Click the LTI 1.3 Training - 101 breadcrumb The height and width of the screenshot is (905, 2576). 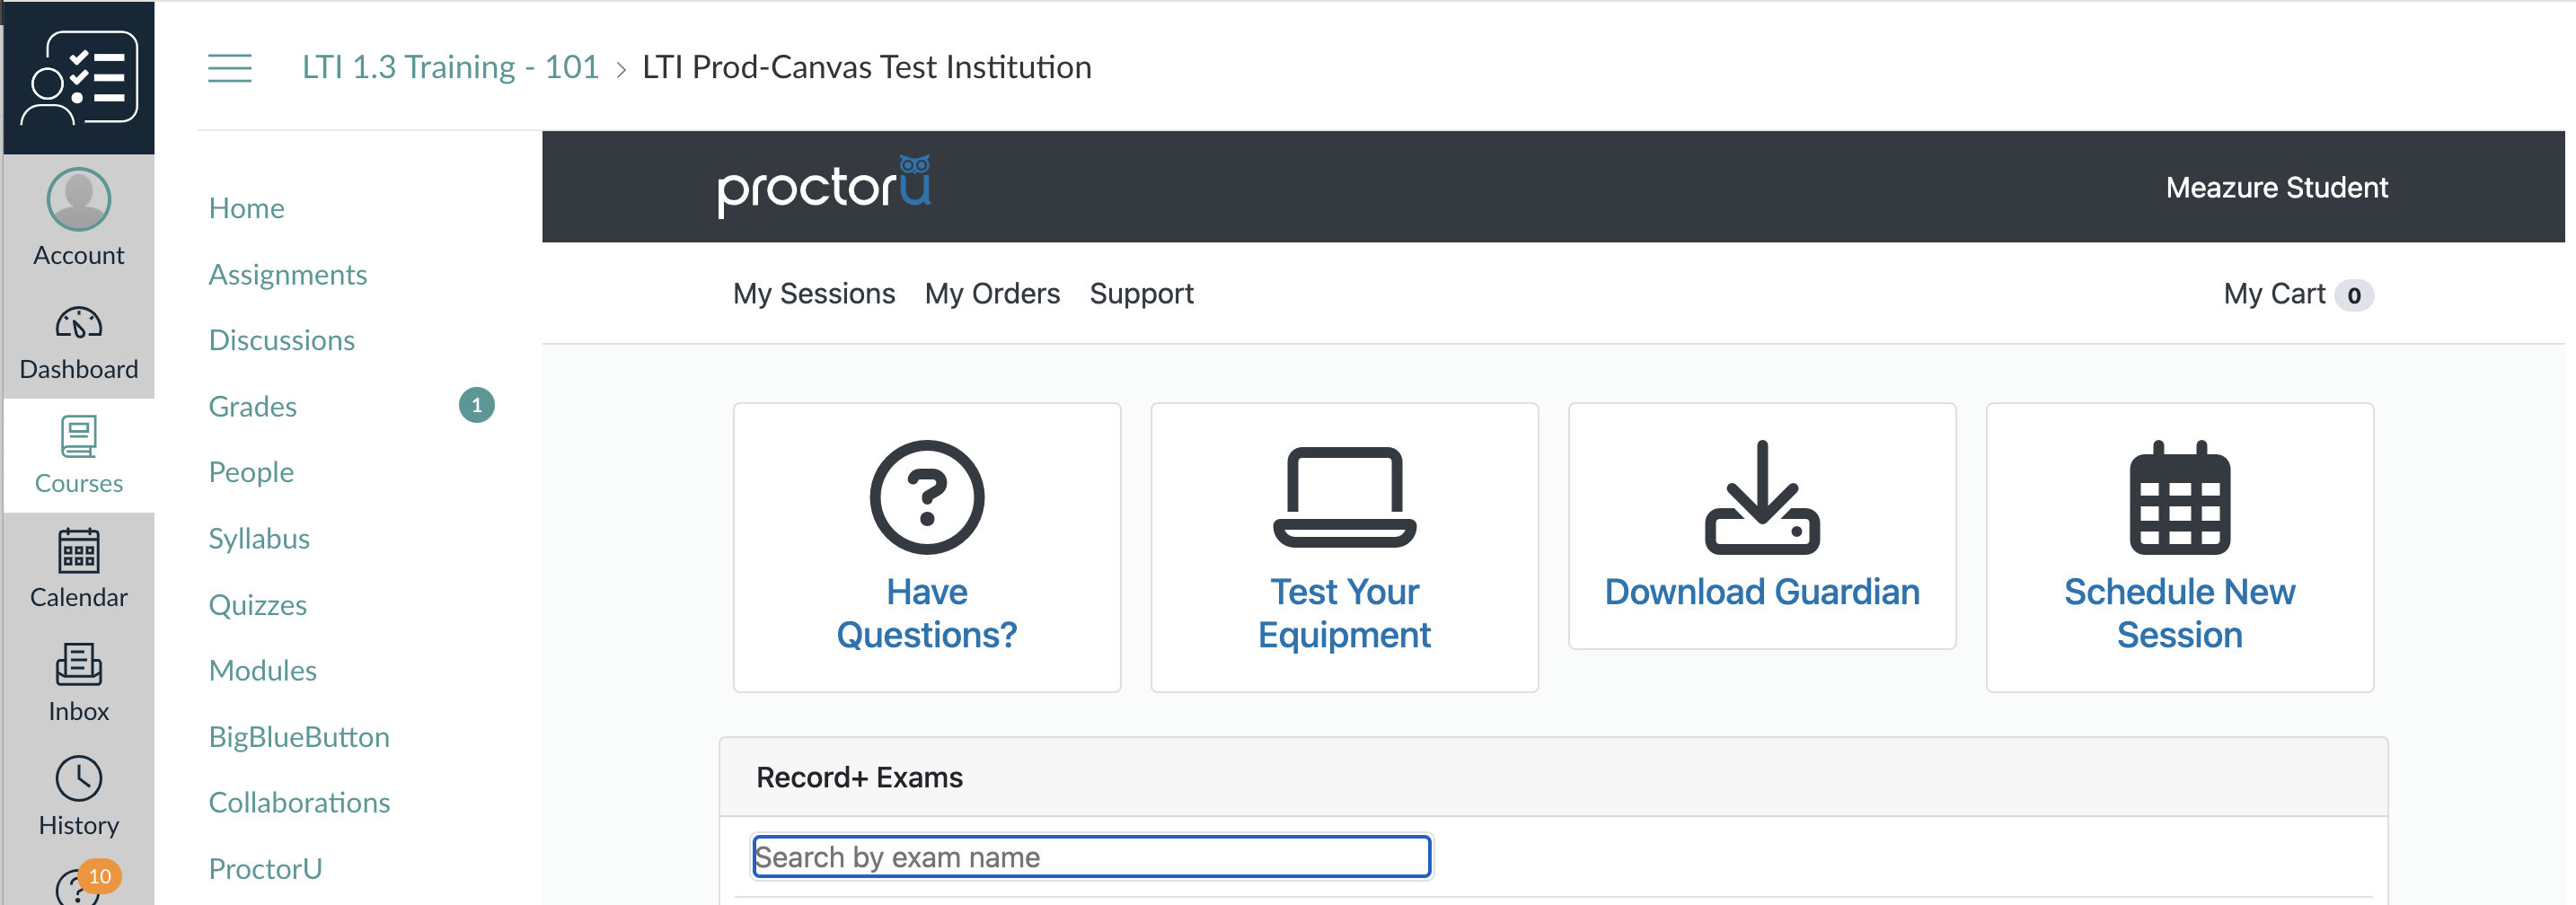coord(450,67)
